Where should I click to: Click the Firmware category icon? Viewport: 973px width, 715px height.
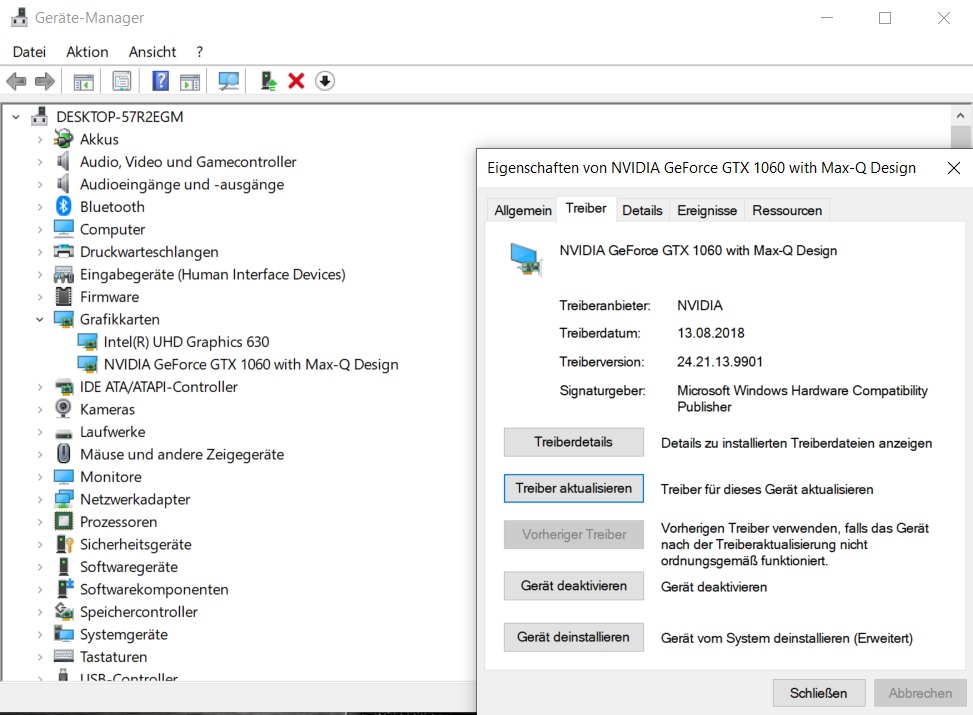63,297
